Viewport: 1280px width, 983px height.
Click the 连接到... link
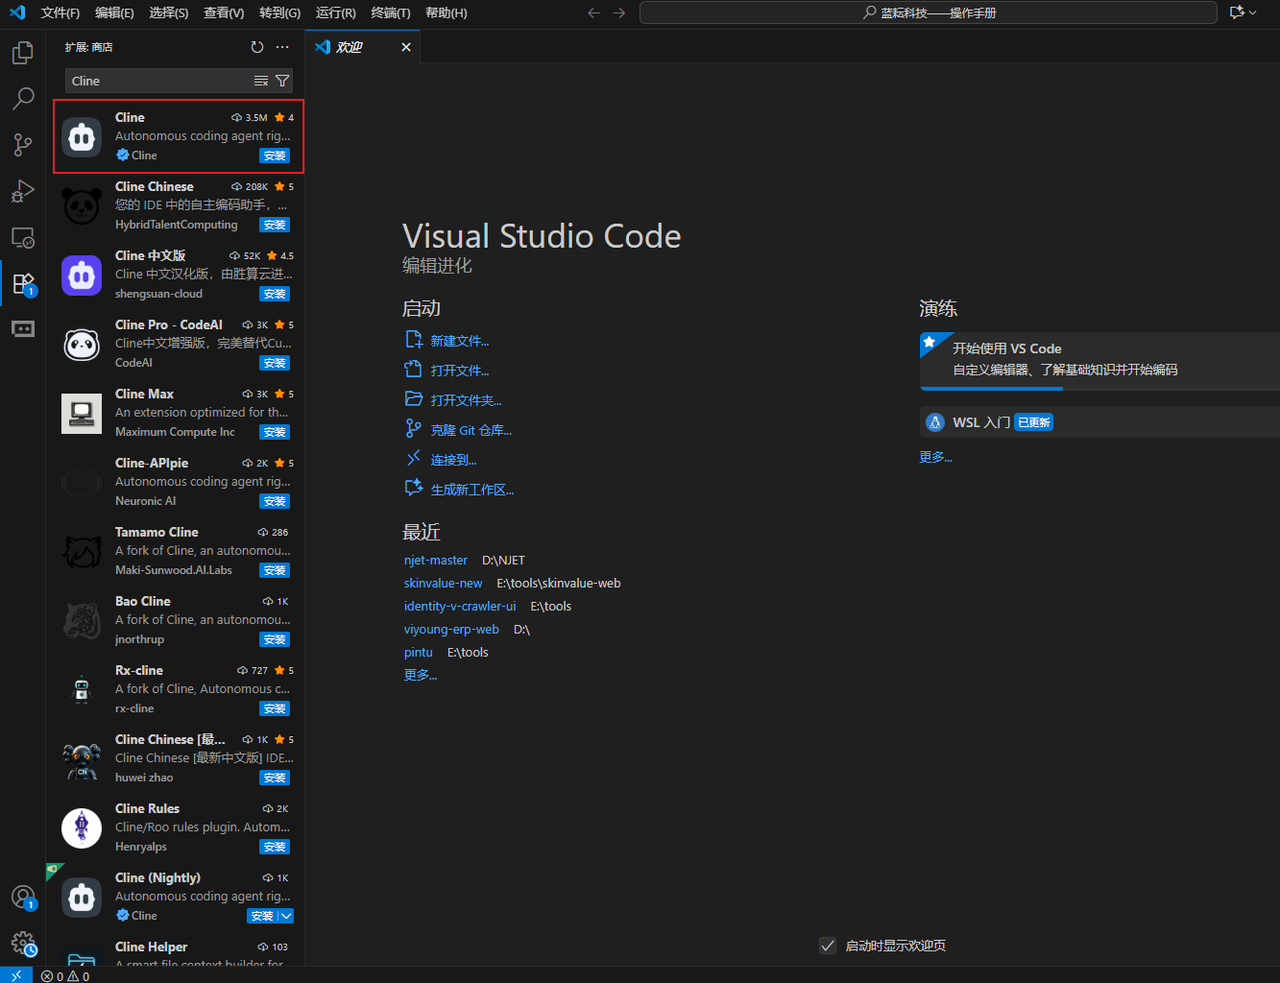[x=454, y=460]
